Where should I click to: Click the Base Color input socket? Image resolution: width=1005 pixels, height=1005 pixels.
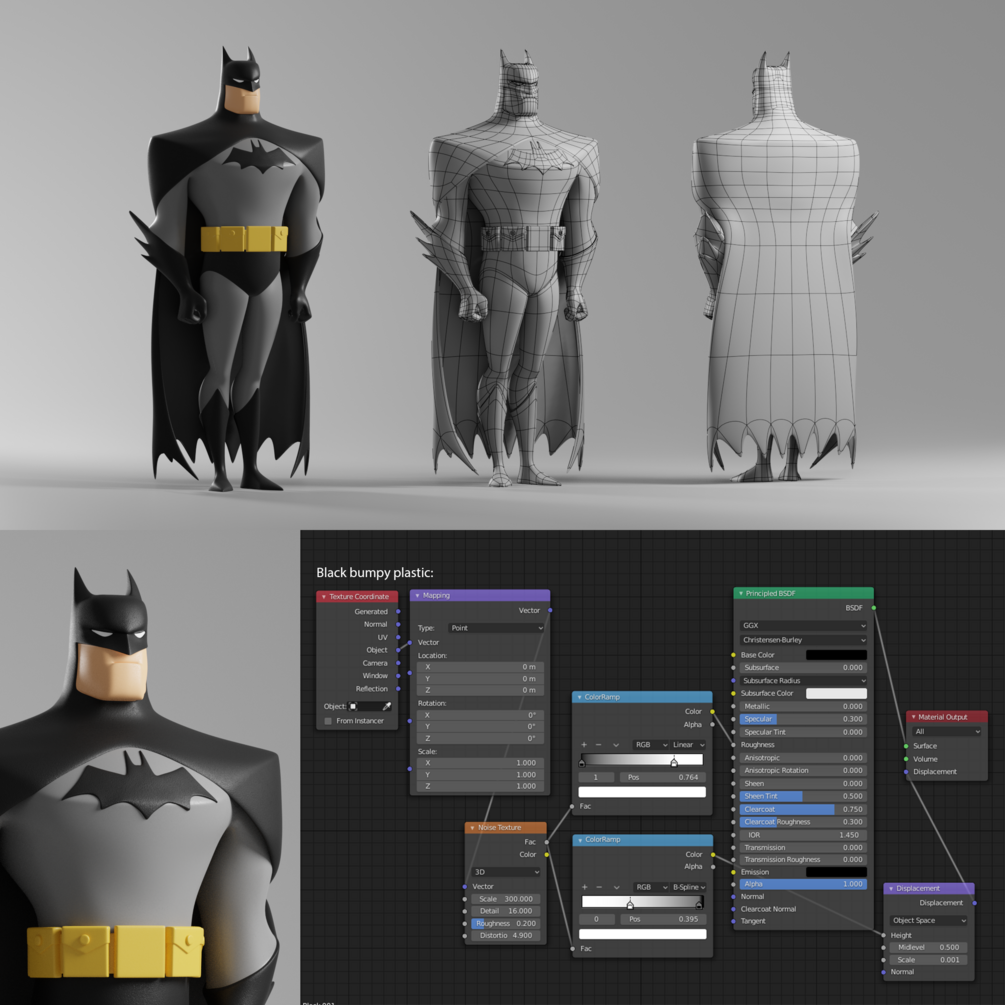(x=733, y=655)
